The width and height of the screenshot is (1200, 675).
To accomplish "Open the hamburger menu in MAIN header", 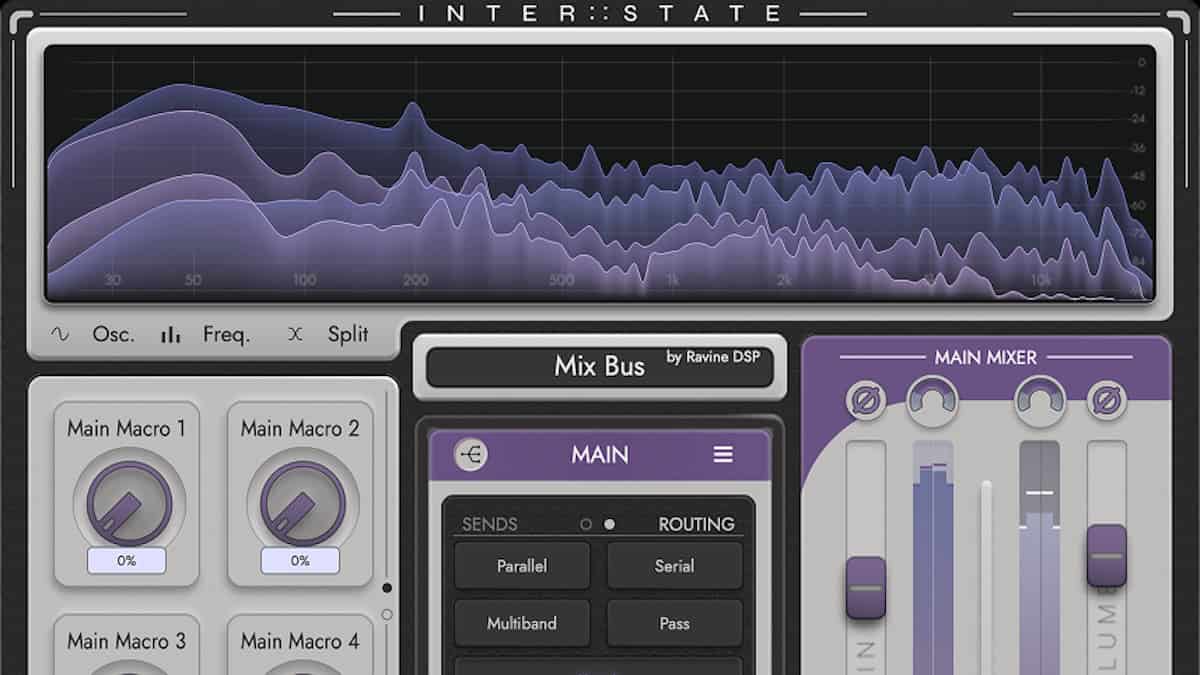I will point(723,455).
